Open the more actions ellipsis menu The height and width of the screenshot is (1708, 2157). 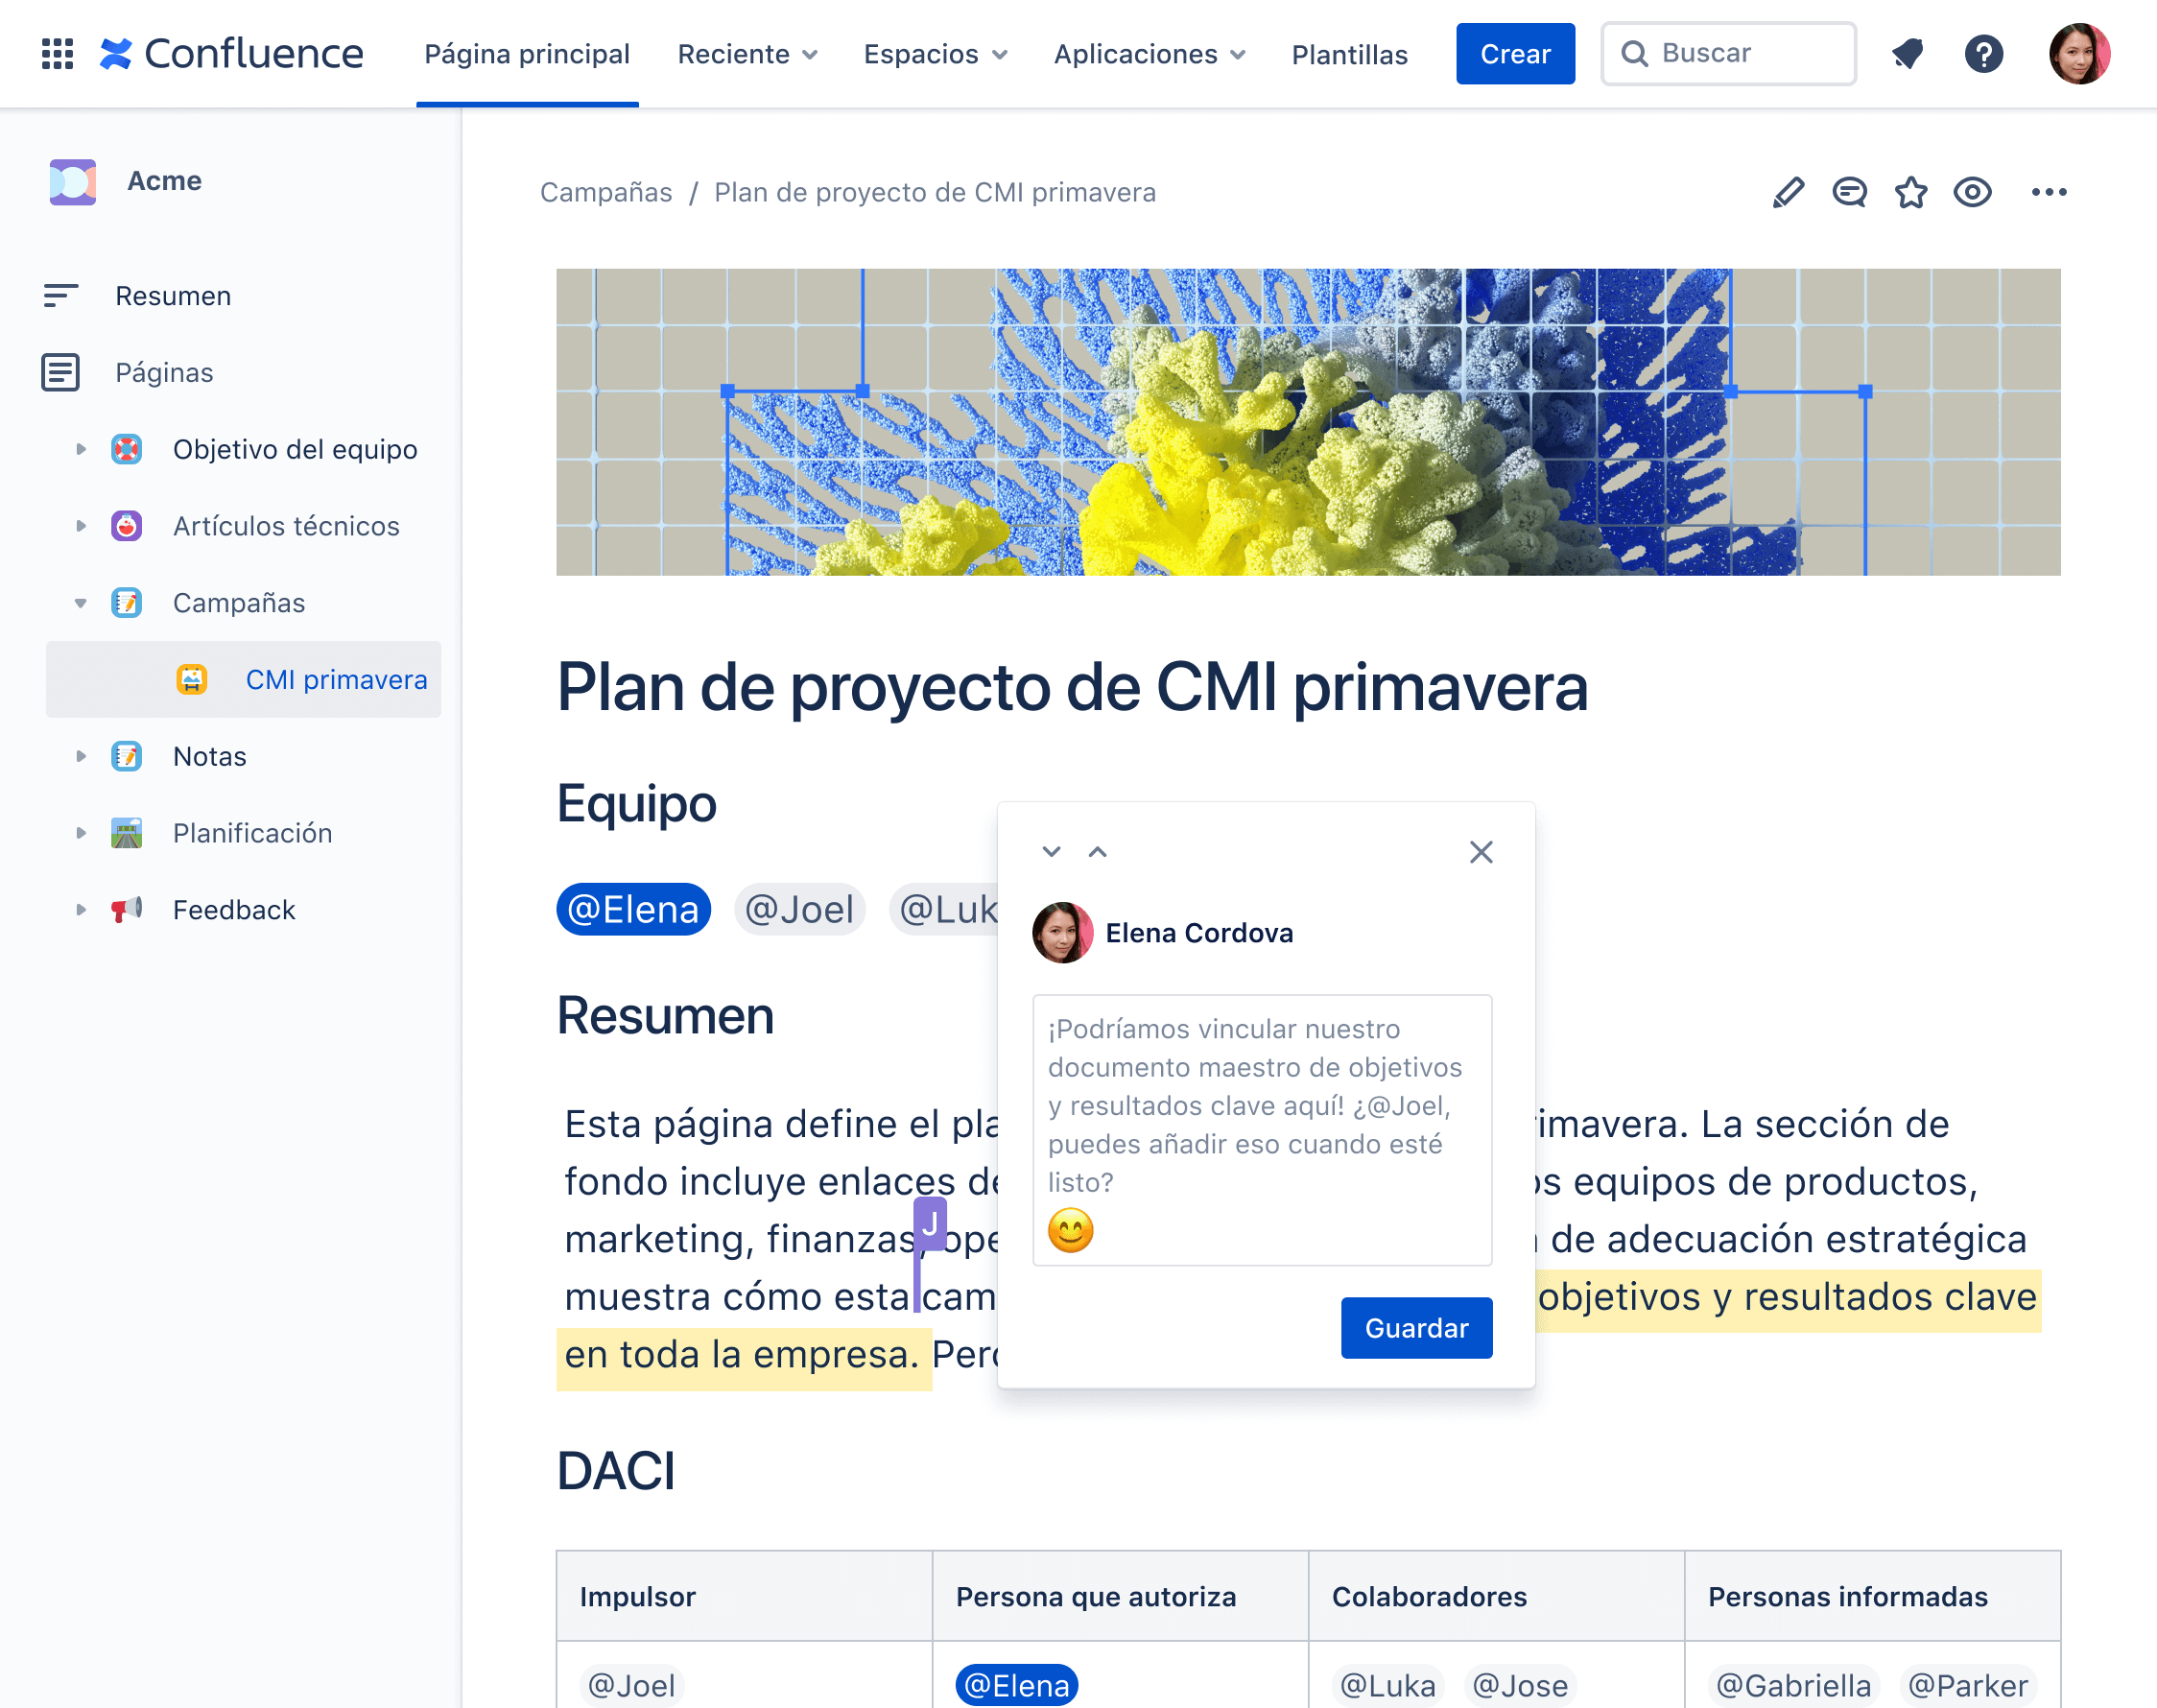[2049, 192]
